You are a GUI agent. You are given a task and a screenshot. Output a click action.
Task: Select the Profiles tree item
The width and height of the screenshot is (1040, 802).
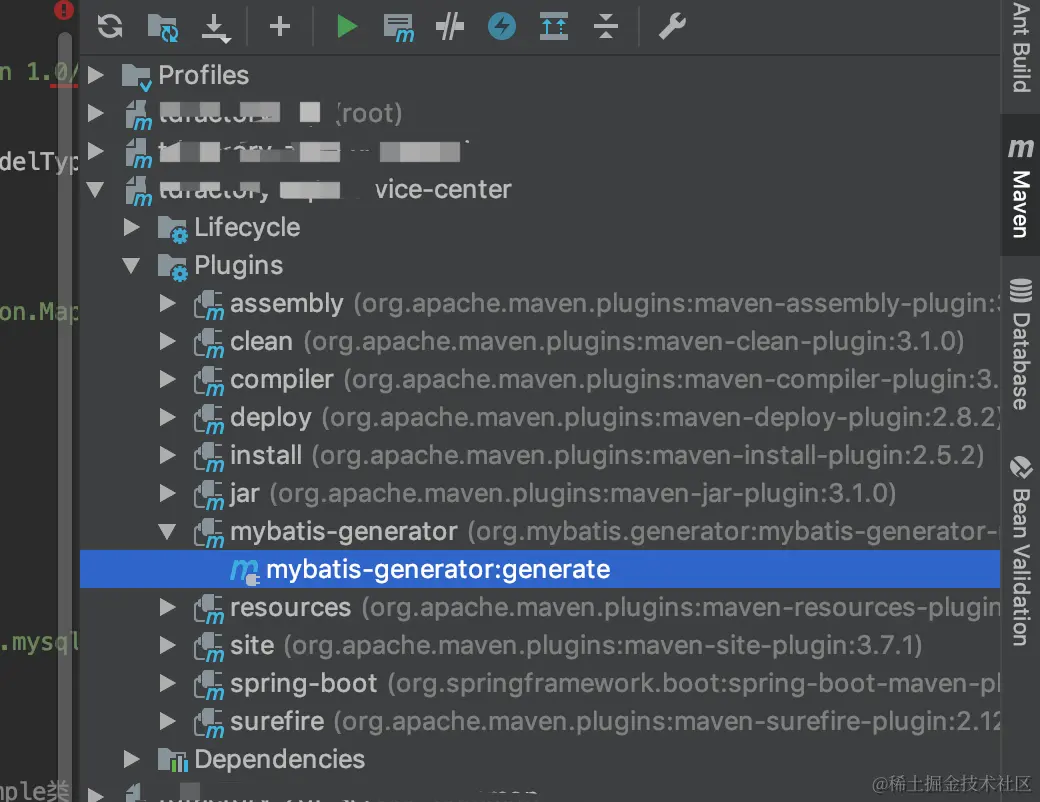pyautogui.click(x=540, y=75)
